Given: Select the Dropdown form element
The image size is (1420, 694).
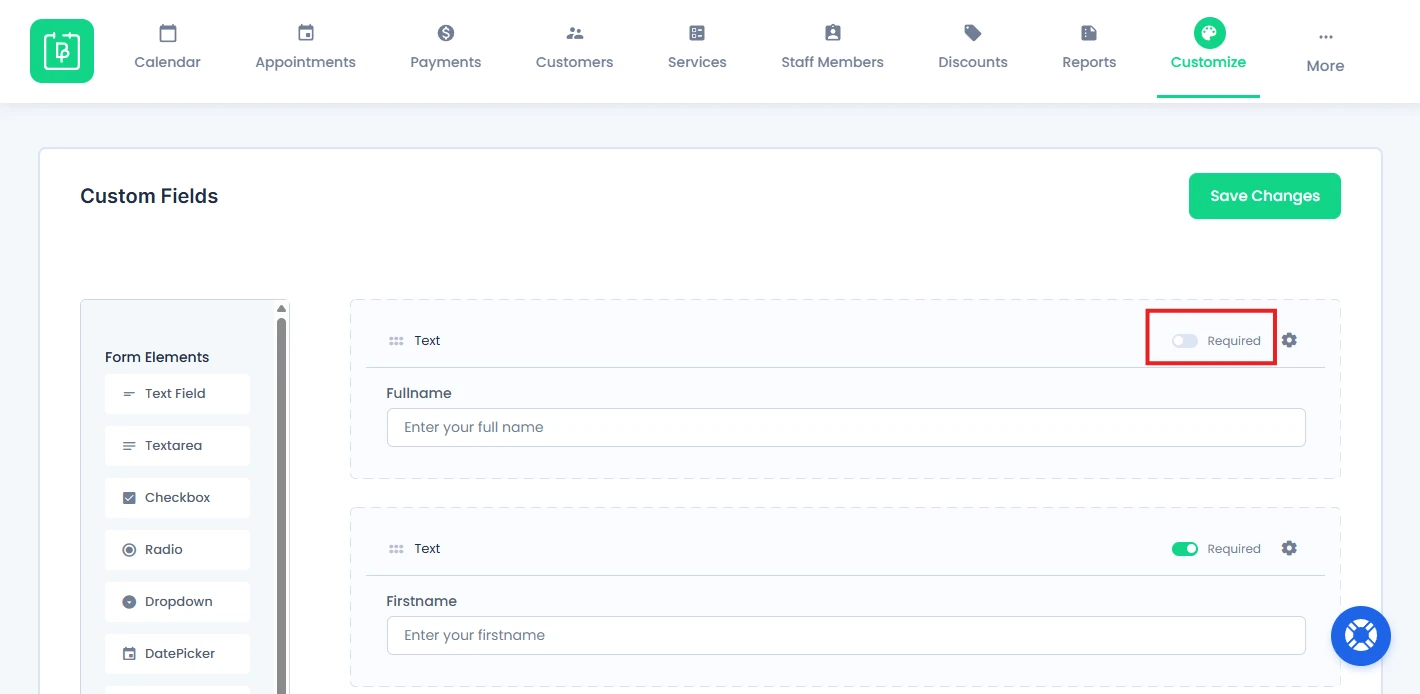Looking at the screenshot, I should click(x=177, y=602).
